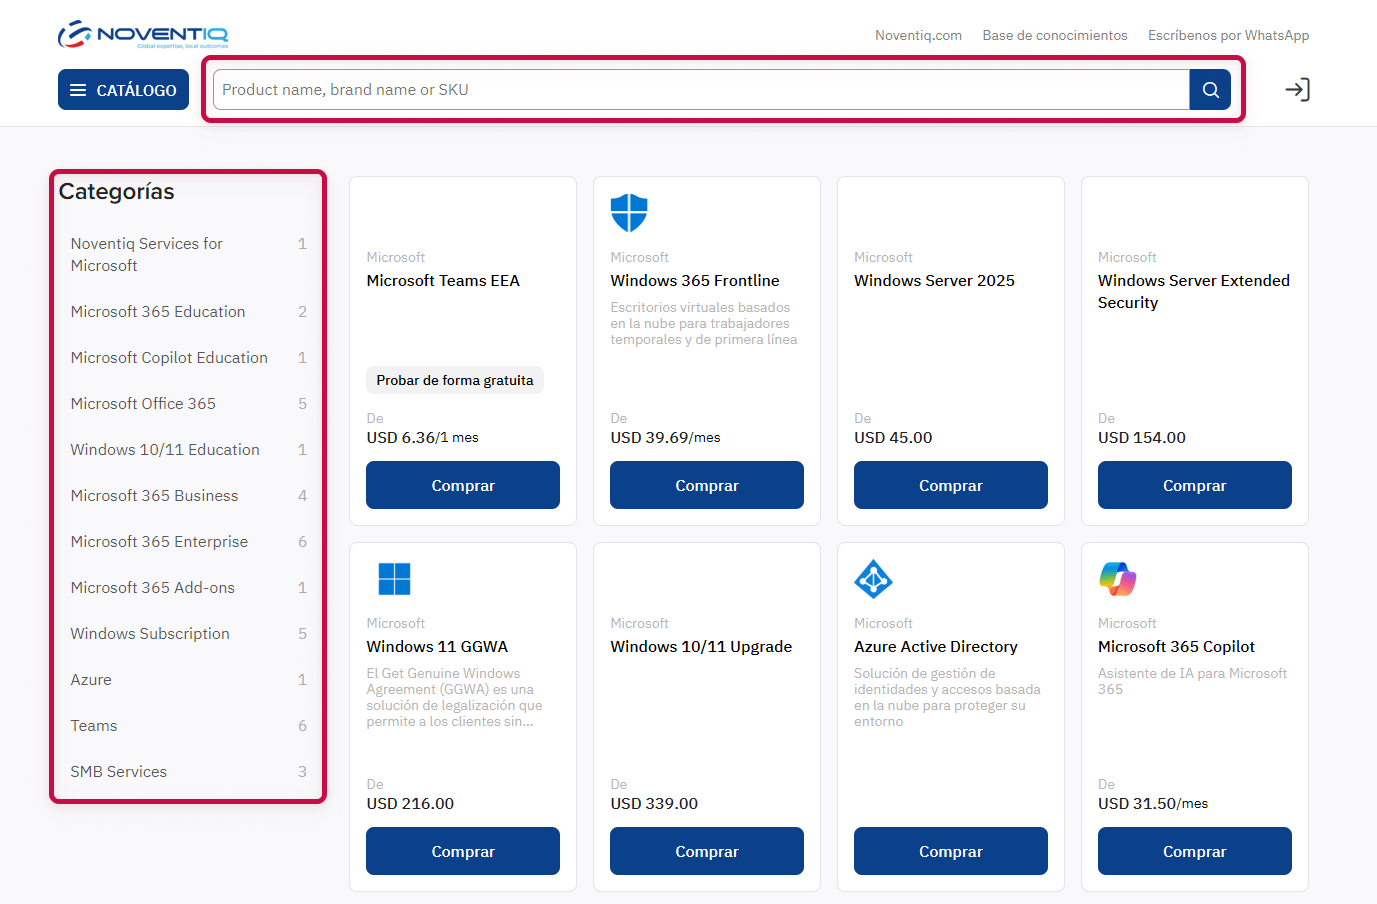
Task: Click the magnifying glass search button
Action: pos(1210,90)
